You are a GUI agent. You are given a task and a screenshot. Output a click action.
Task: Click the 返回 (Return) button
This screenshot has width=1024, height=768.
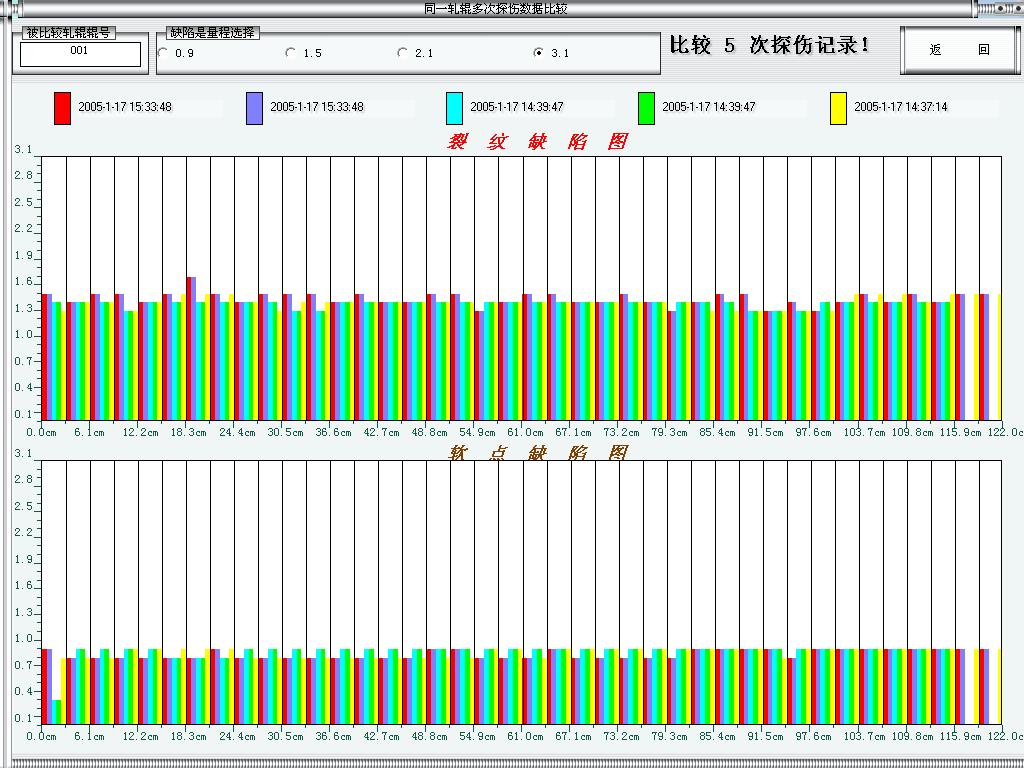point(958,49)
